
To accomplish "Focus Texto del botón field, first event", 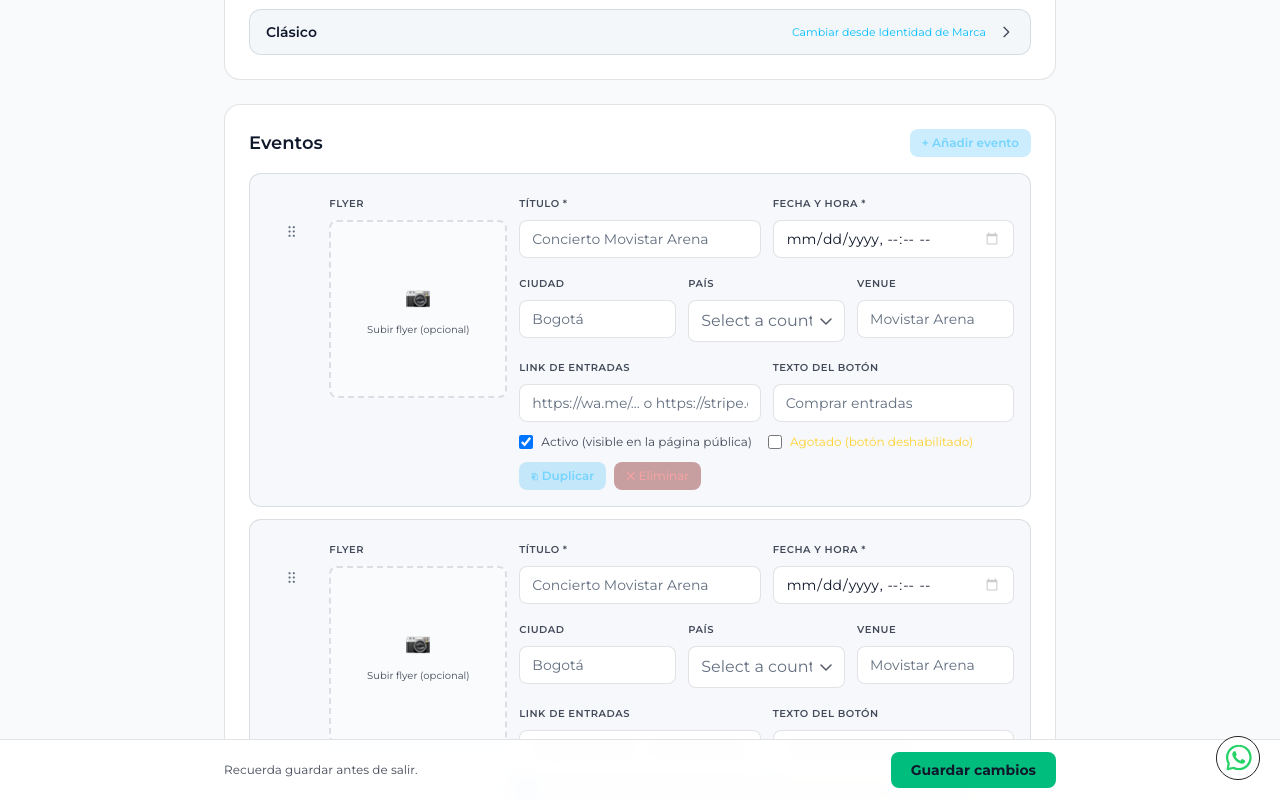I will tap(893, 403).
